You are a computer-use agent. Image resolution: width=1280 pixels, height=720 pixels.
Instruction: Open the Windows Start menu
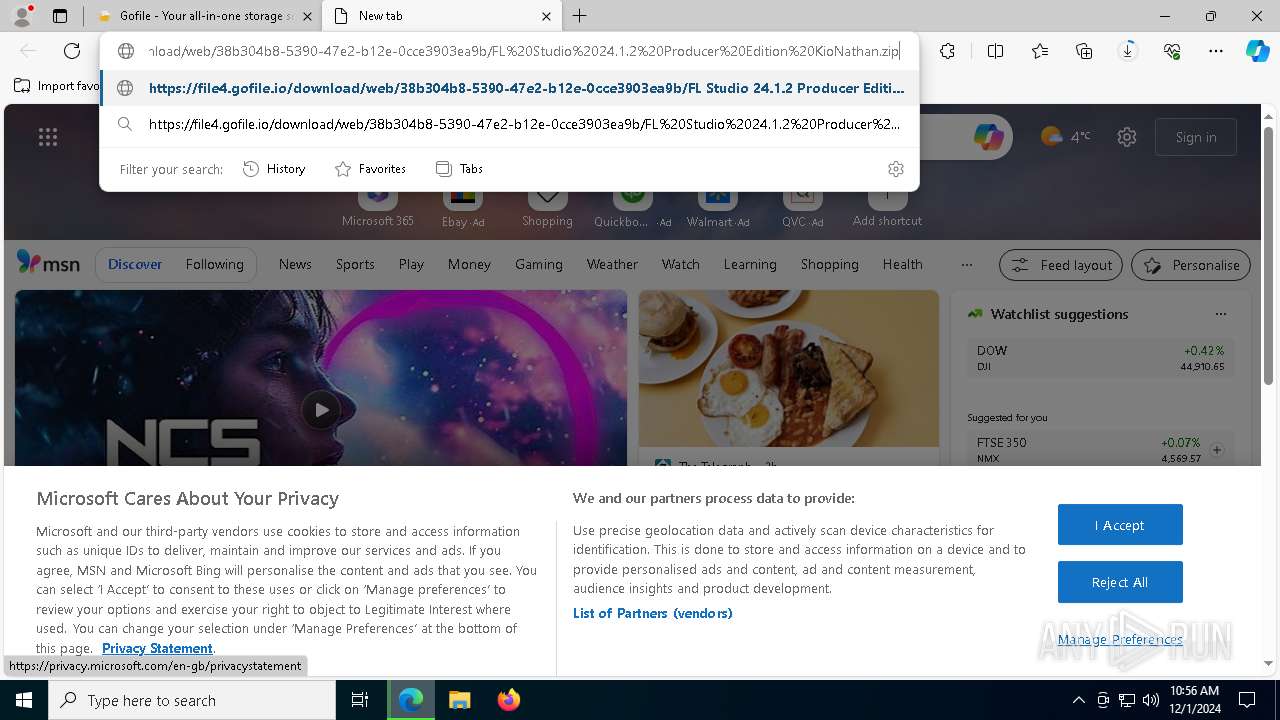pyautogui.click(x=24, y=700)
